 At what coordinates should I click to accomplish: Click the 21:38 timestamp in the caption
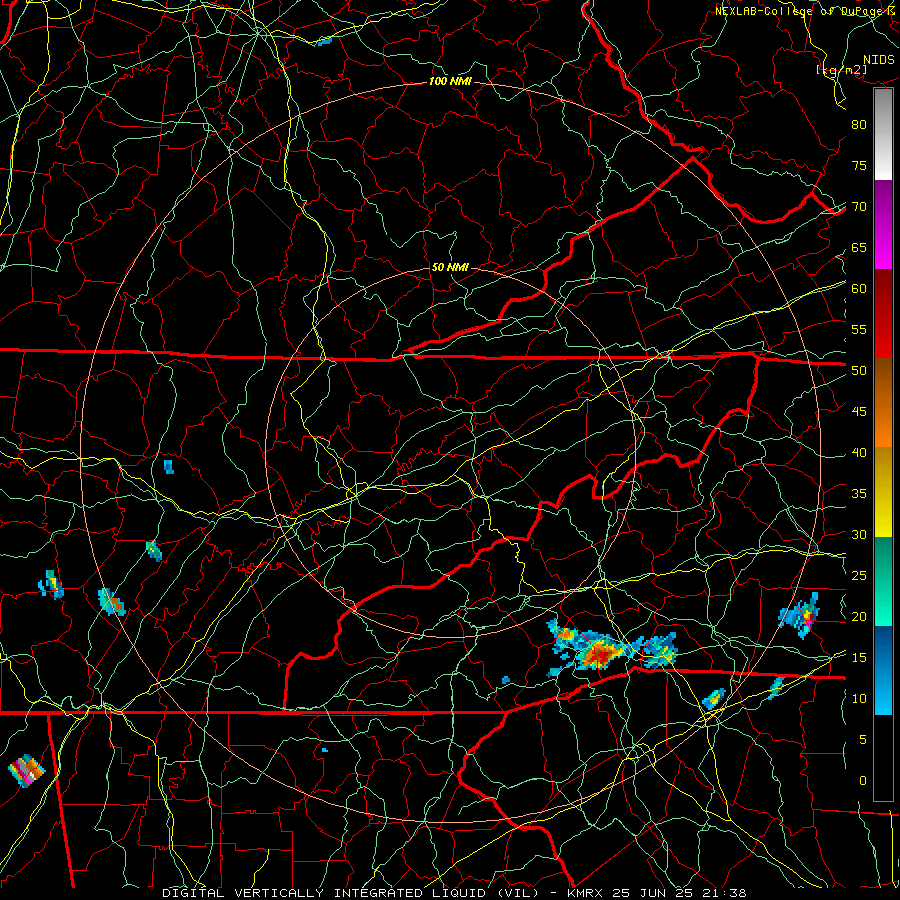pyautogui.click(x=725, y=893)
